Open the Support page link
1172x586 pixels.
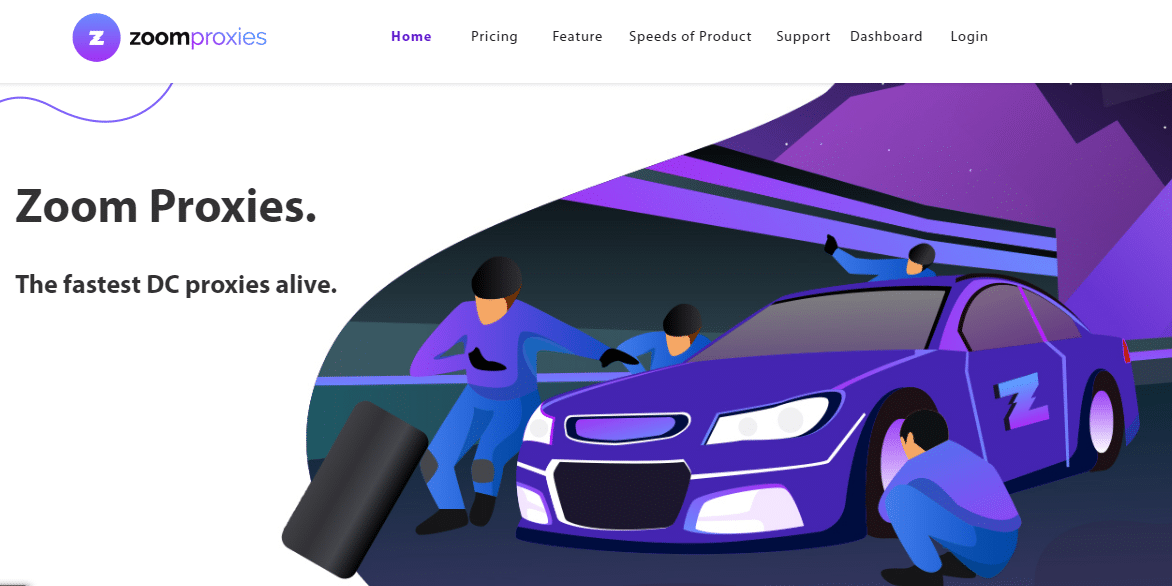pos(803,37)
